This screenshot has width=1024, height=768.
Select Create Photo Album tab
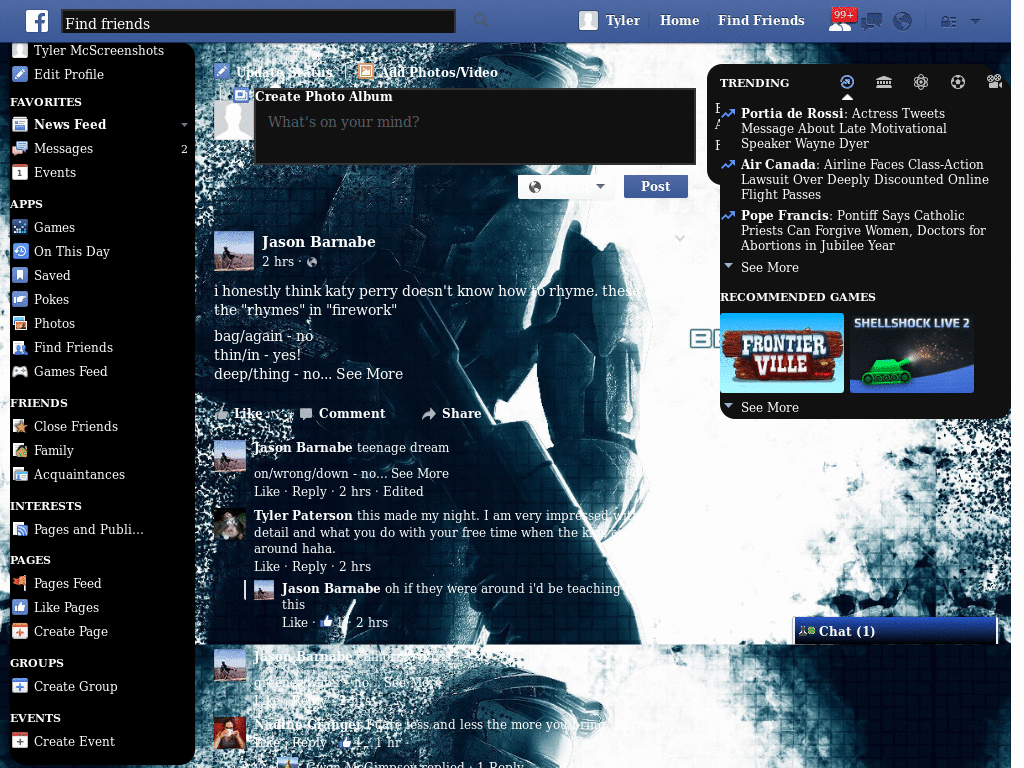pyautogui.click(x=313, y=96)
